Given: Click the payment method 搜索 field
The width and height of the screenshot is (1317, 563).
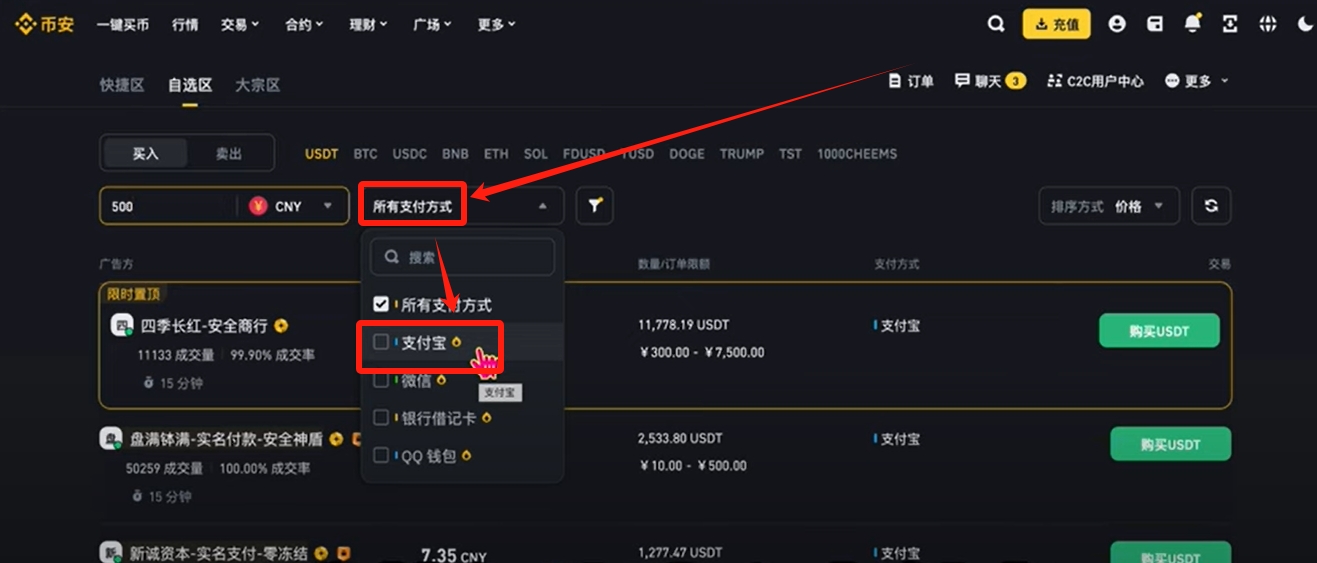Looking at the screenshot, I should pos(462,257).
